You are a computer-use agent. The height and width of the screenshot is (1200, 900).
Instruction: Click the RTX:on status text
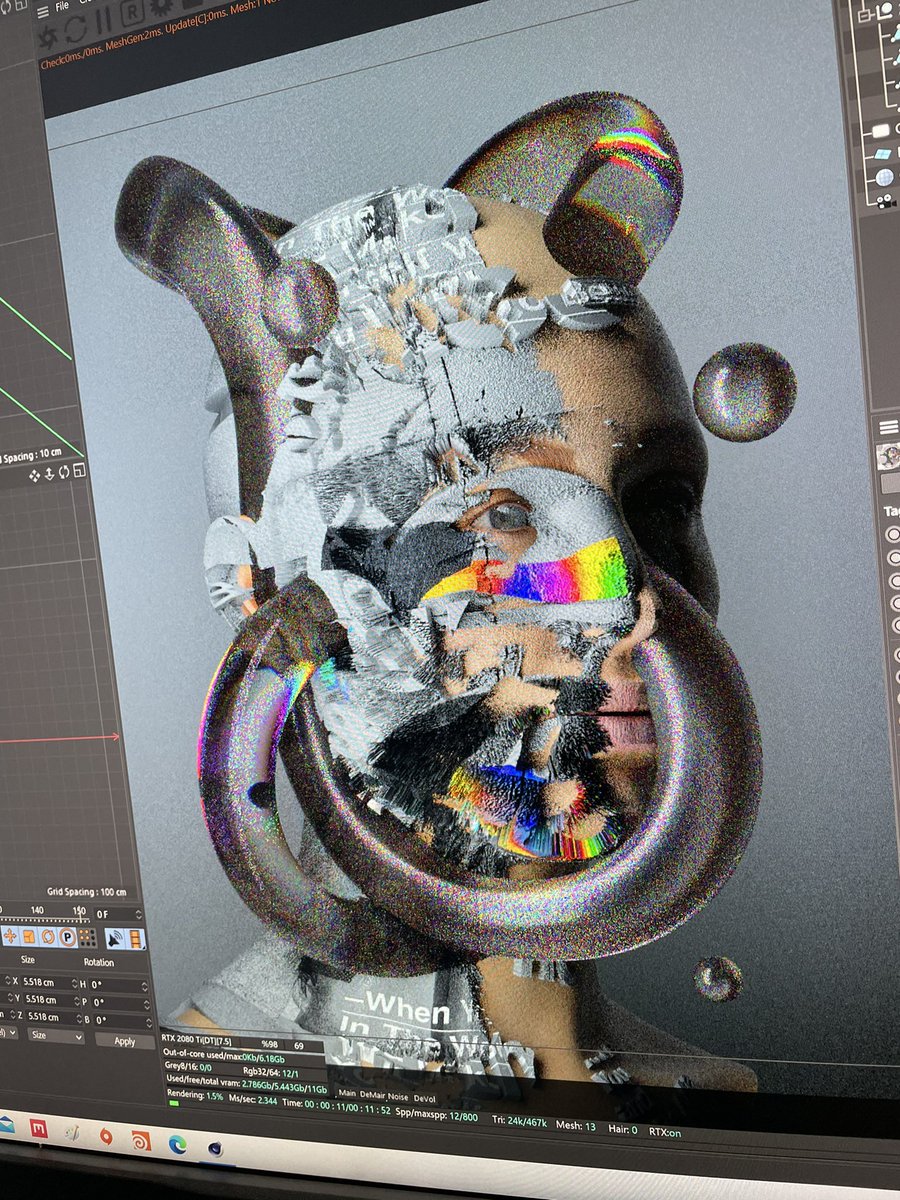(x=665, y=1132)
